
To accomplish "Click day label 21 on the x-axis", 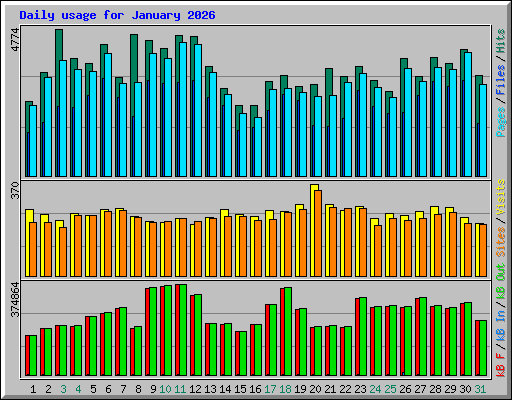I will coord(330,389).
